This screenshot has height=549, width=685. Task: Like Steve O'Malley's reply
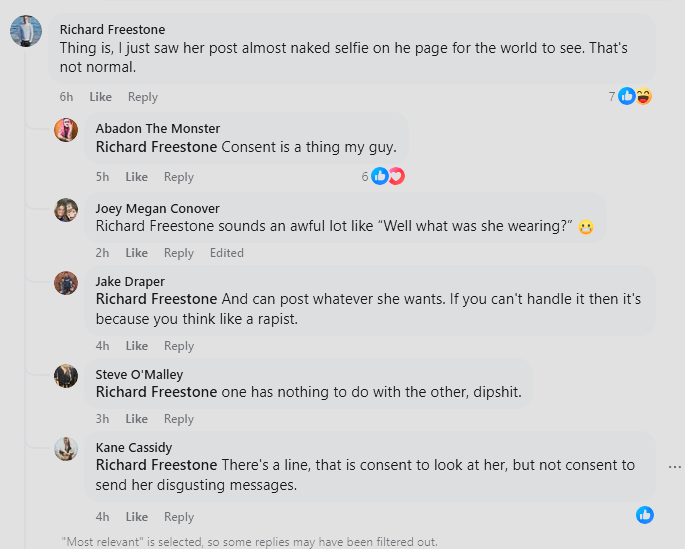[136, 419]
